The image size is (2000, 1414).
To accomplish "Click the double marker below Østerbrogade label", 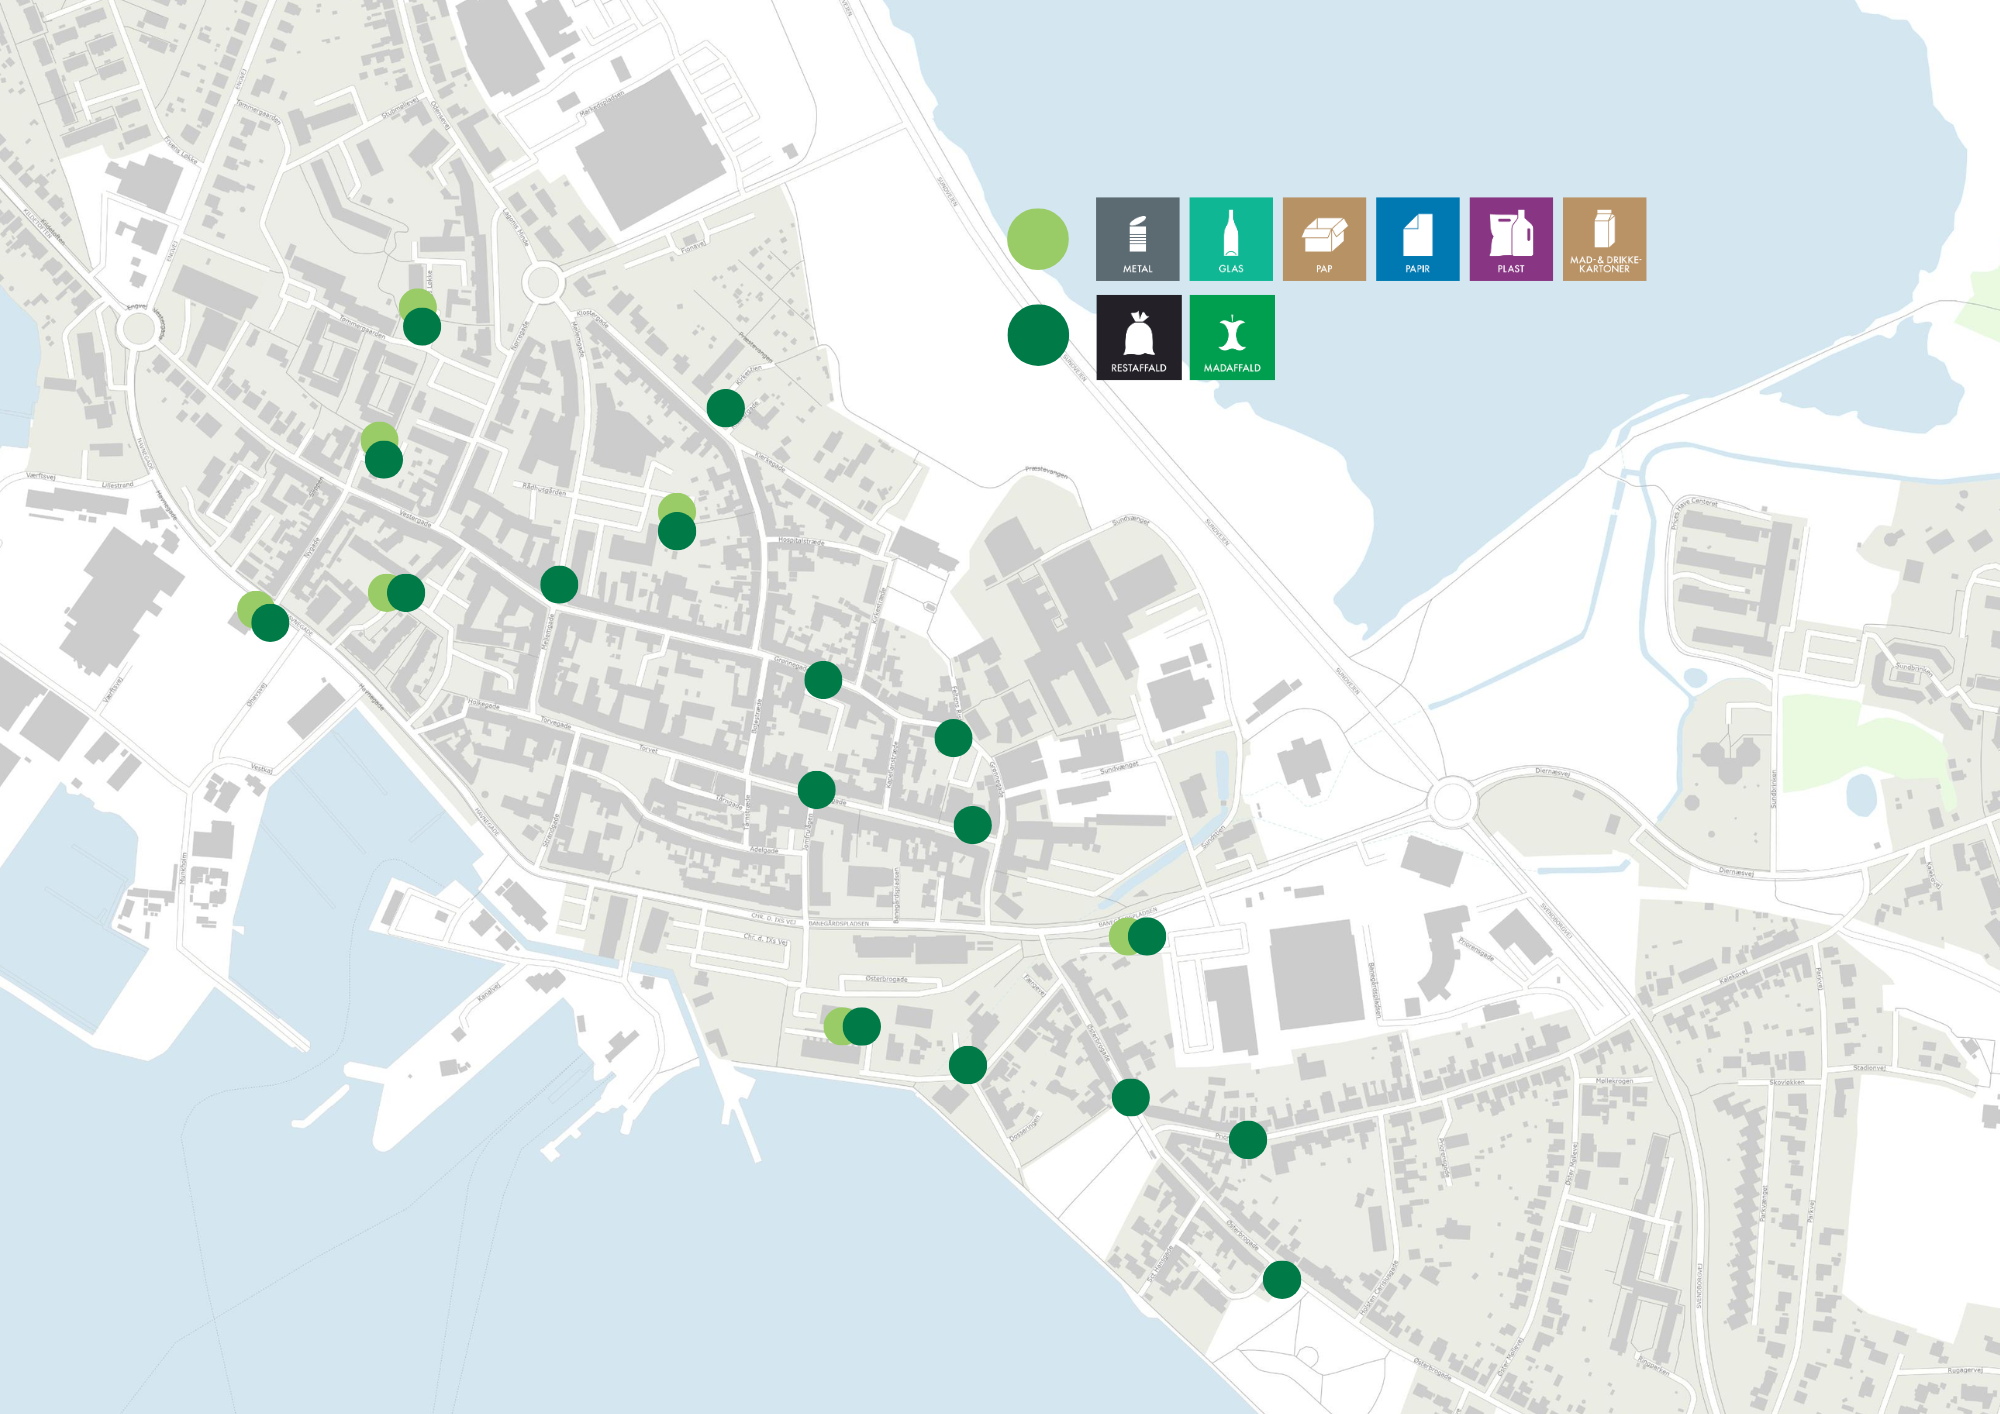I will 852,1026.
